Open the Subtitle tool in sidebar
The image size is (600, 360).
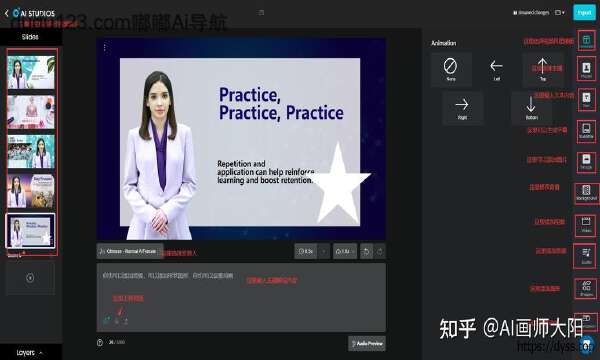click(586, 131)
